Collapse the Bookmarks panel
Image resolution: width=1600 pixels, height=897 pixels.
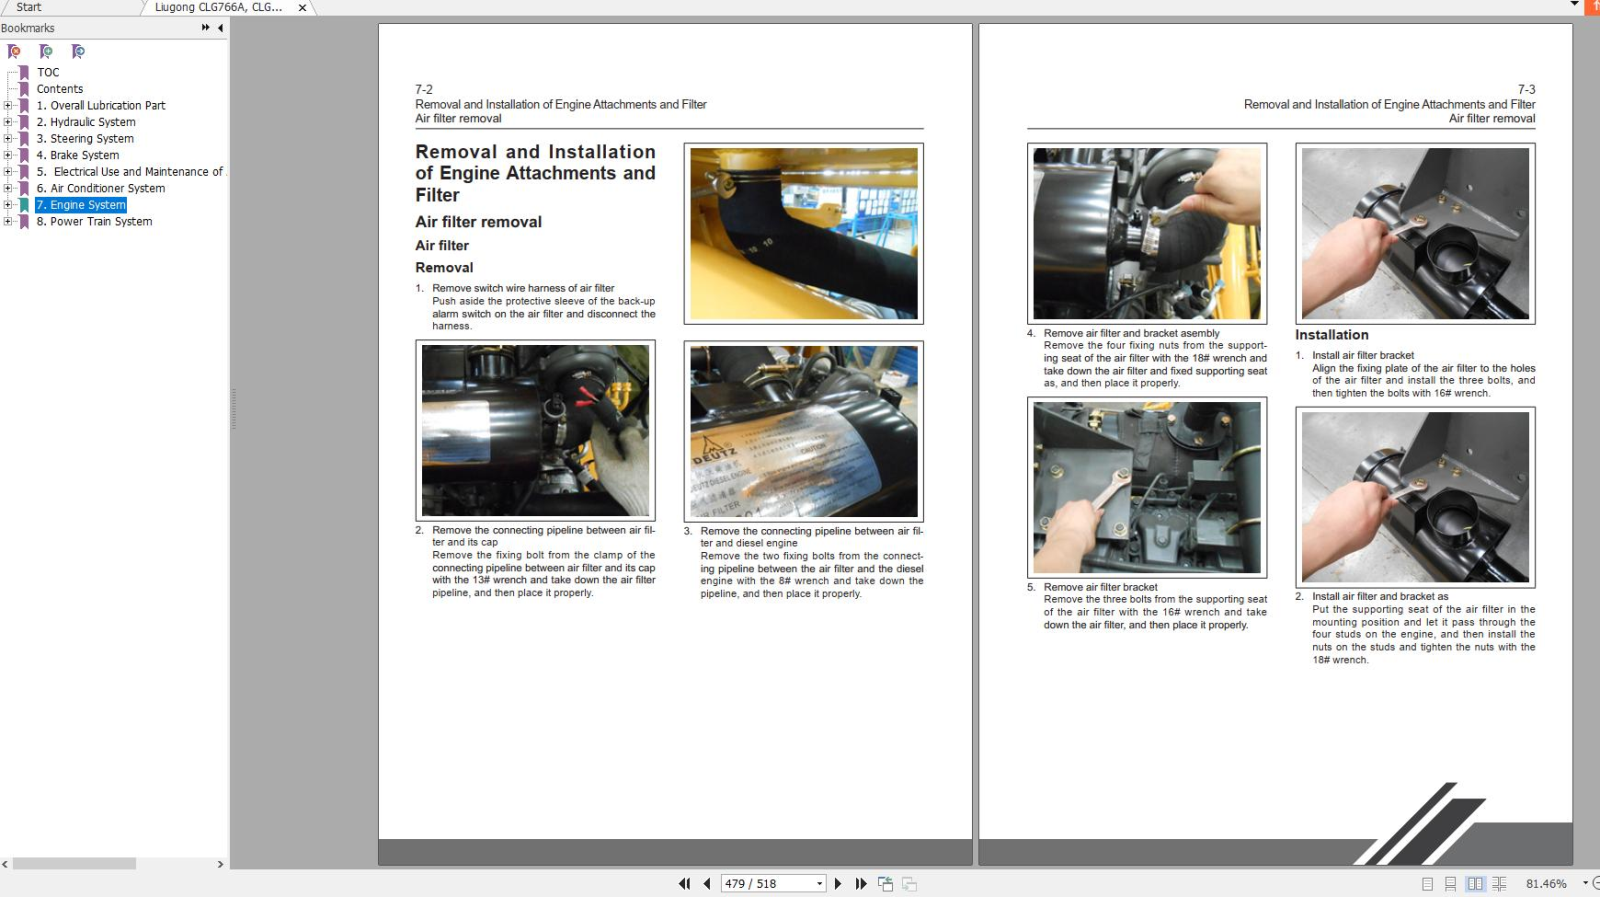220,28
